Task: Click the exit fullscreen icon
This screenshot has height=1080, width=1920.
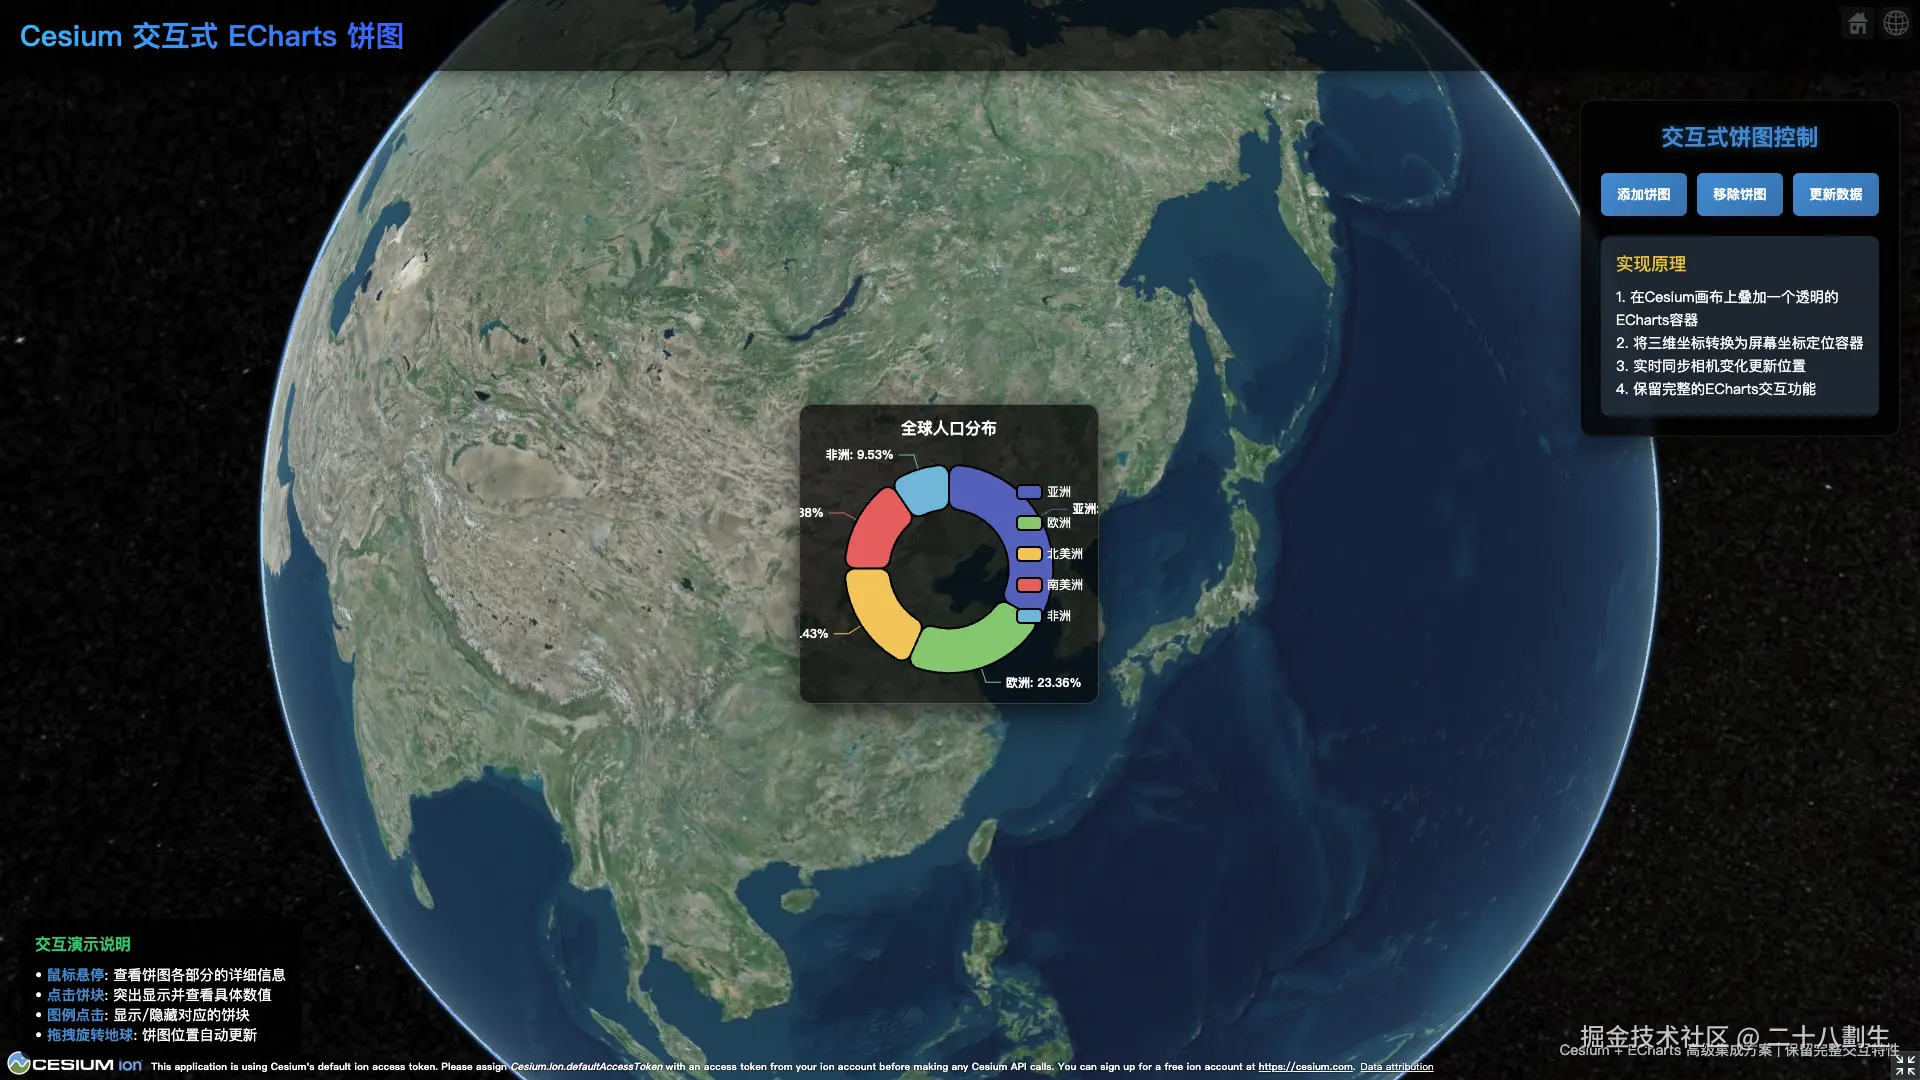Action: coord(1905,1064)
